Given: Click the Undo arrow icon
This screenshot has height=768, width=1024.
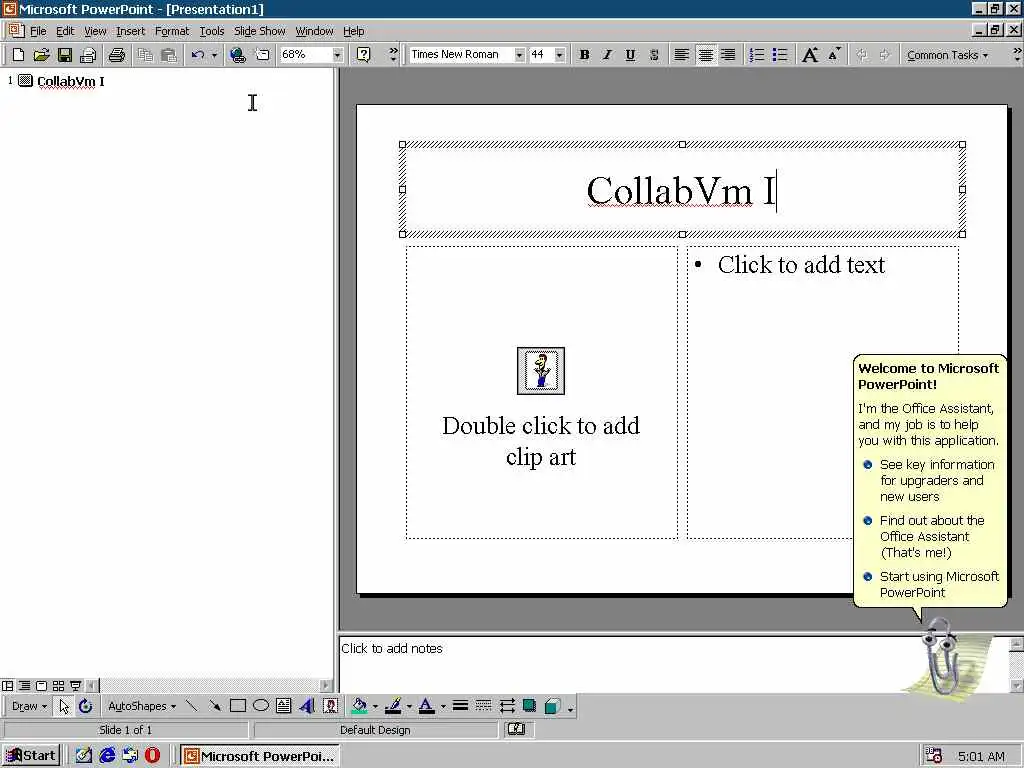Looking at the screenshot, I should pyautogui.click(x=198, y=55).
